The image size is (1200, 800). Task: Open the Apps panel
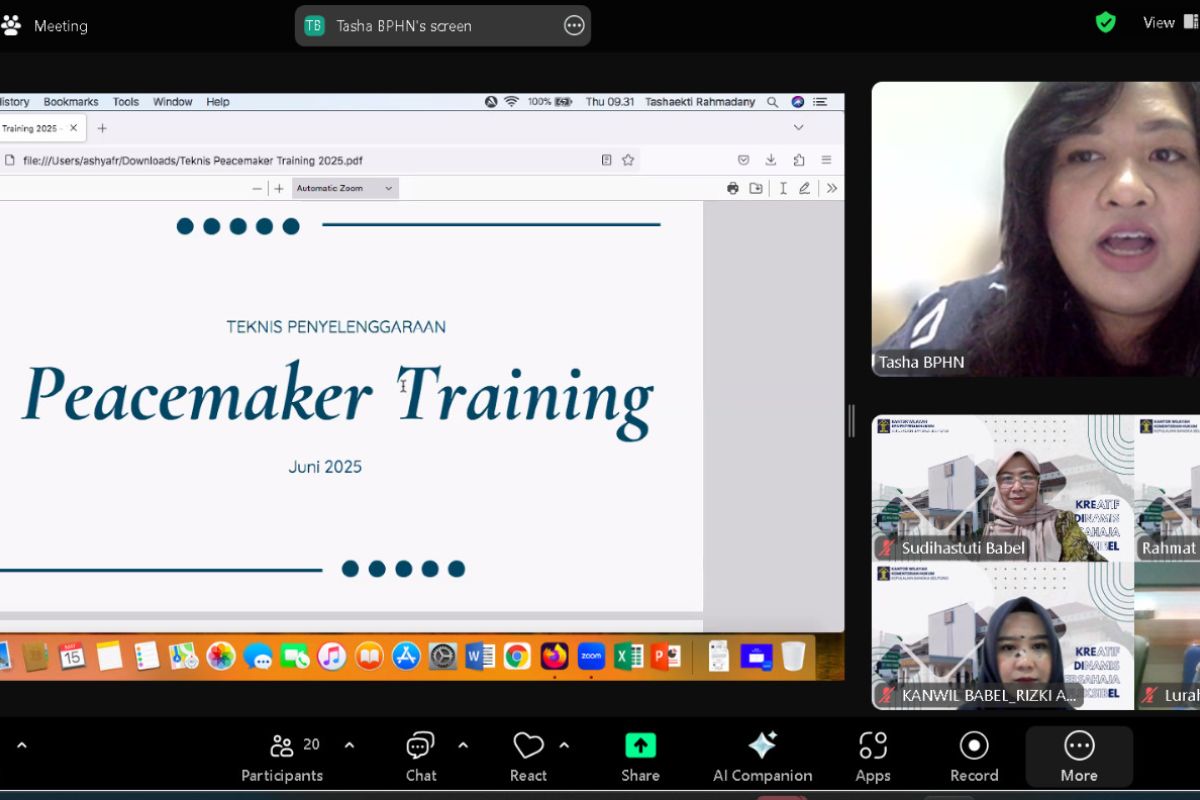tap(873, 757)
